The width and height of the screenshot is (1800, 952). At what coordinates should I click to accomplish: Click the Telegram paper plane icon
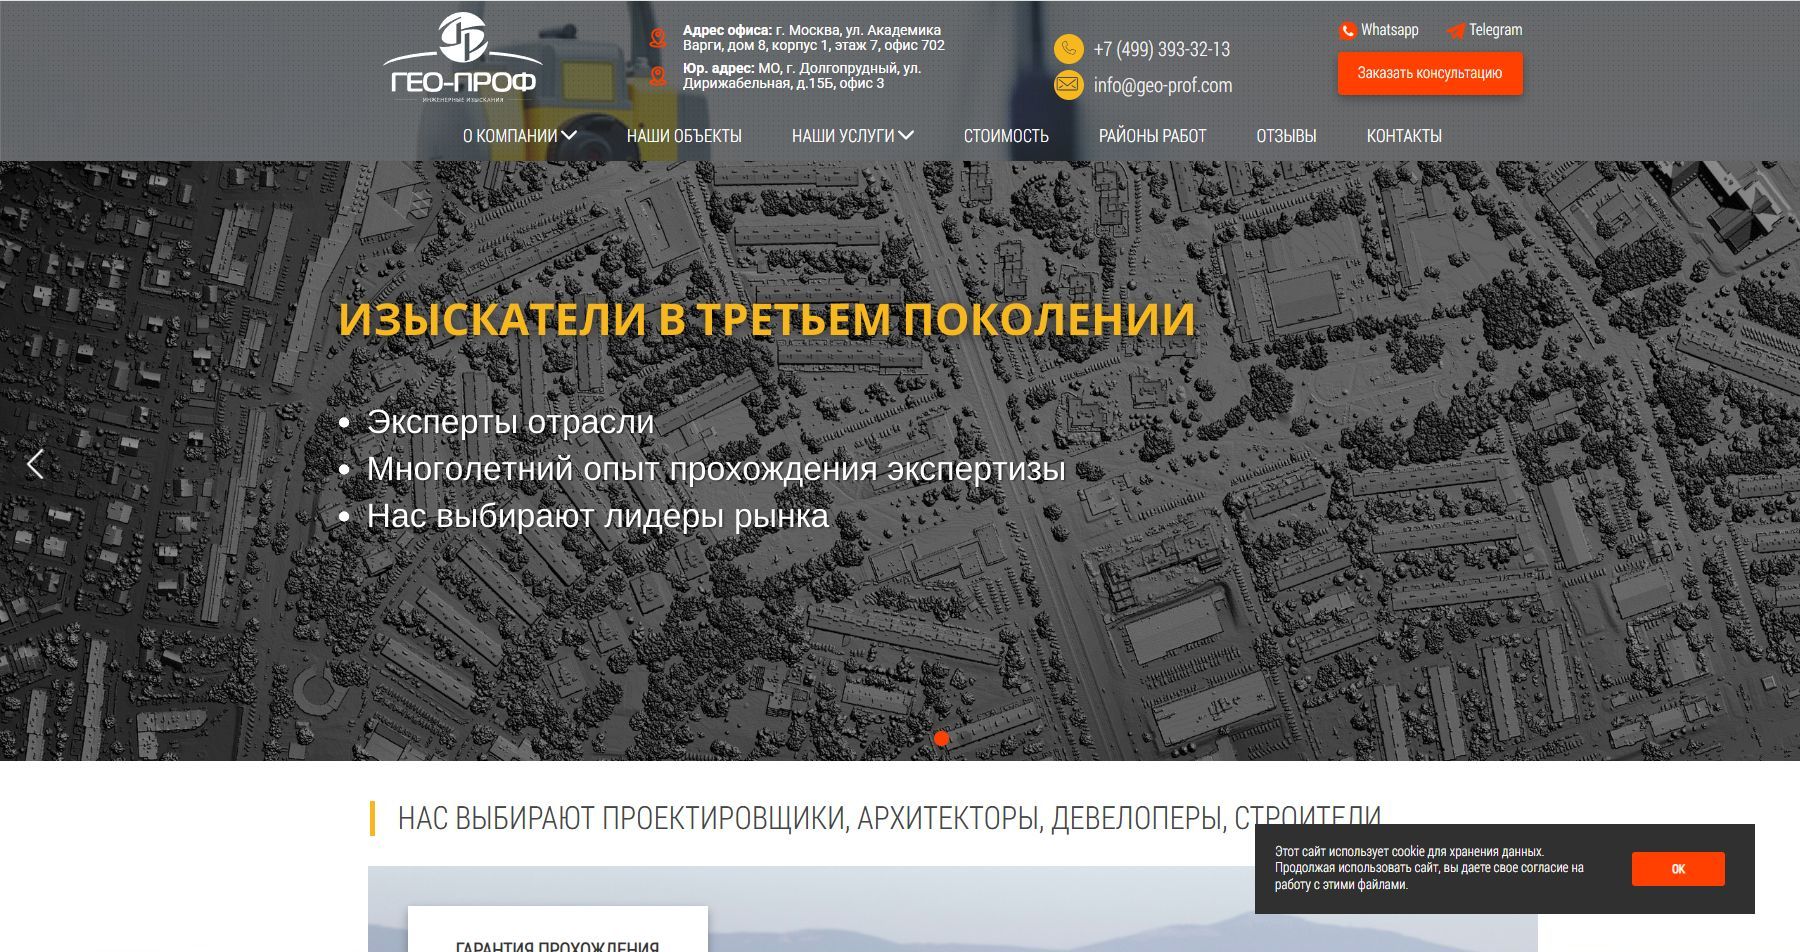click(1455, 31)
